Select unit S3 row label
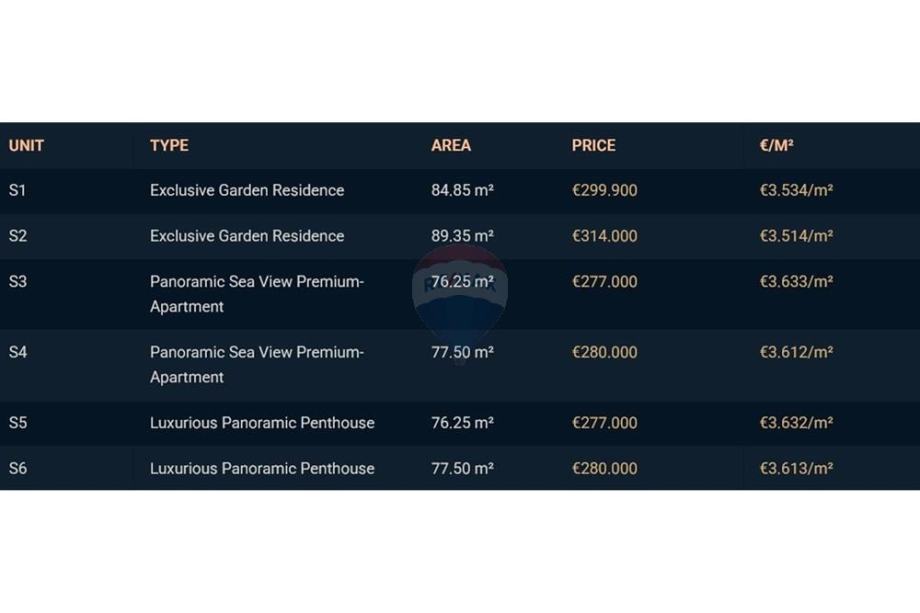The height and width of the screenshot is (613, 920). click(x=18, y=282)
